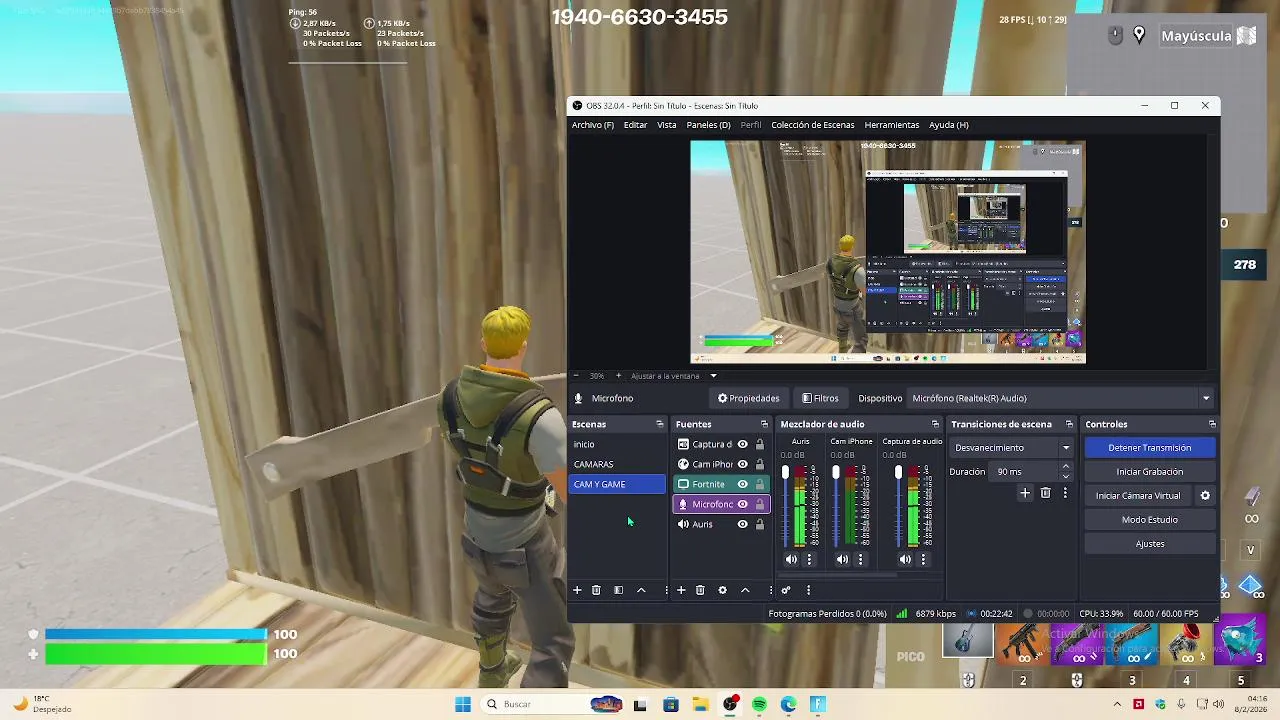
Task: Mute the Auris audio channel
Action: [x=791, y=560]
